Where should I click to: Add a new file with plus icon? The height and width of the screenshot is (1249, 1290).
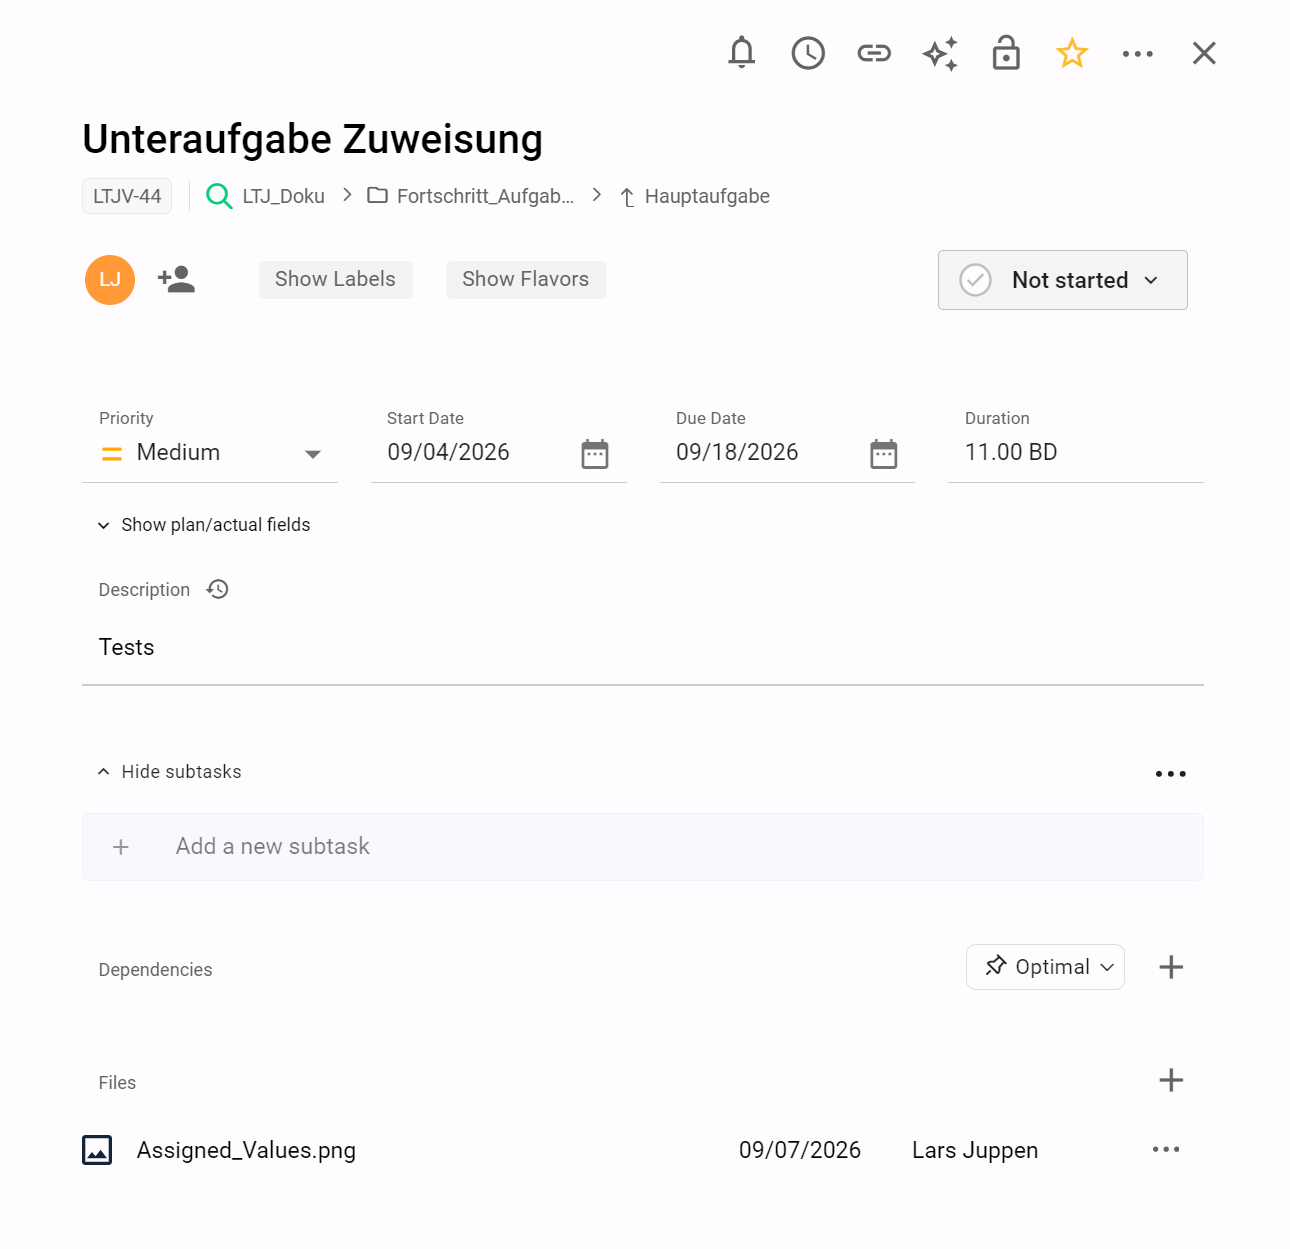[1171, 1080]
